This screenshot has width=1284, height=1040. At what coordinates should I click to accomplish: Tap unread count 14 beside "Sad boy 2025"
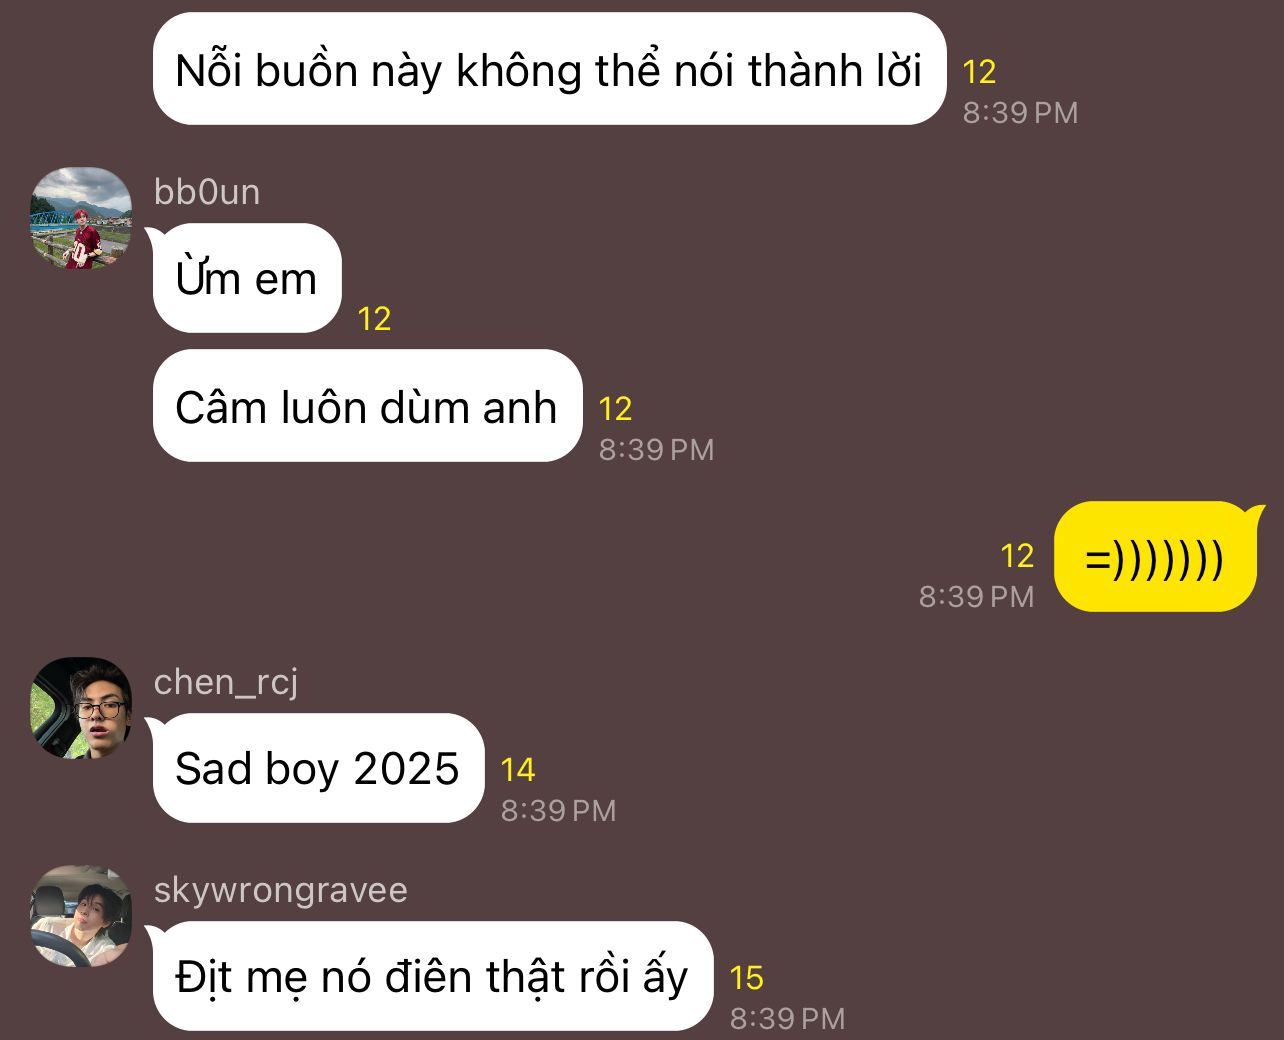[518, 770]
